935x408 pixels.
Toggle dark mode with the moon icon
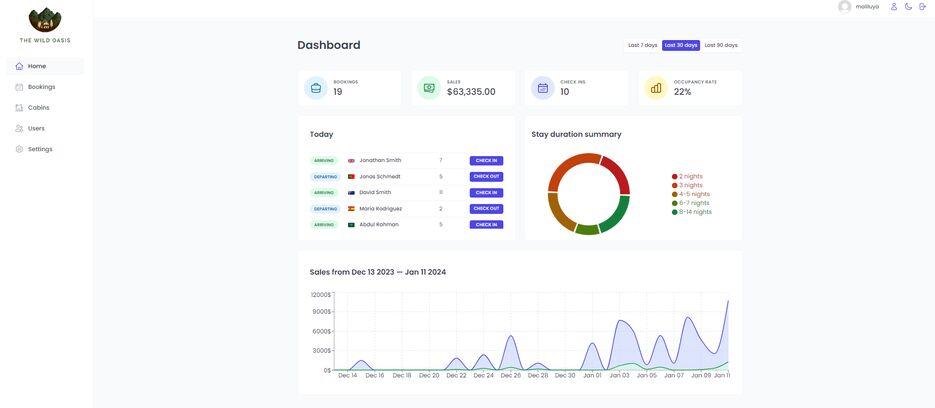908,7
